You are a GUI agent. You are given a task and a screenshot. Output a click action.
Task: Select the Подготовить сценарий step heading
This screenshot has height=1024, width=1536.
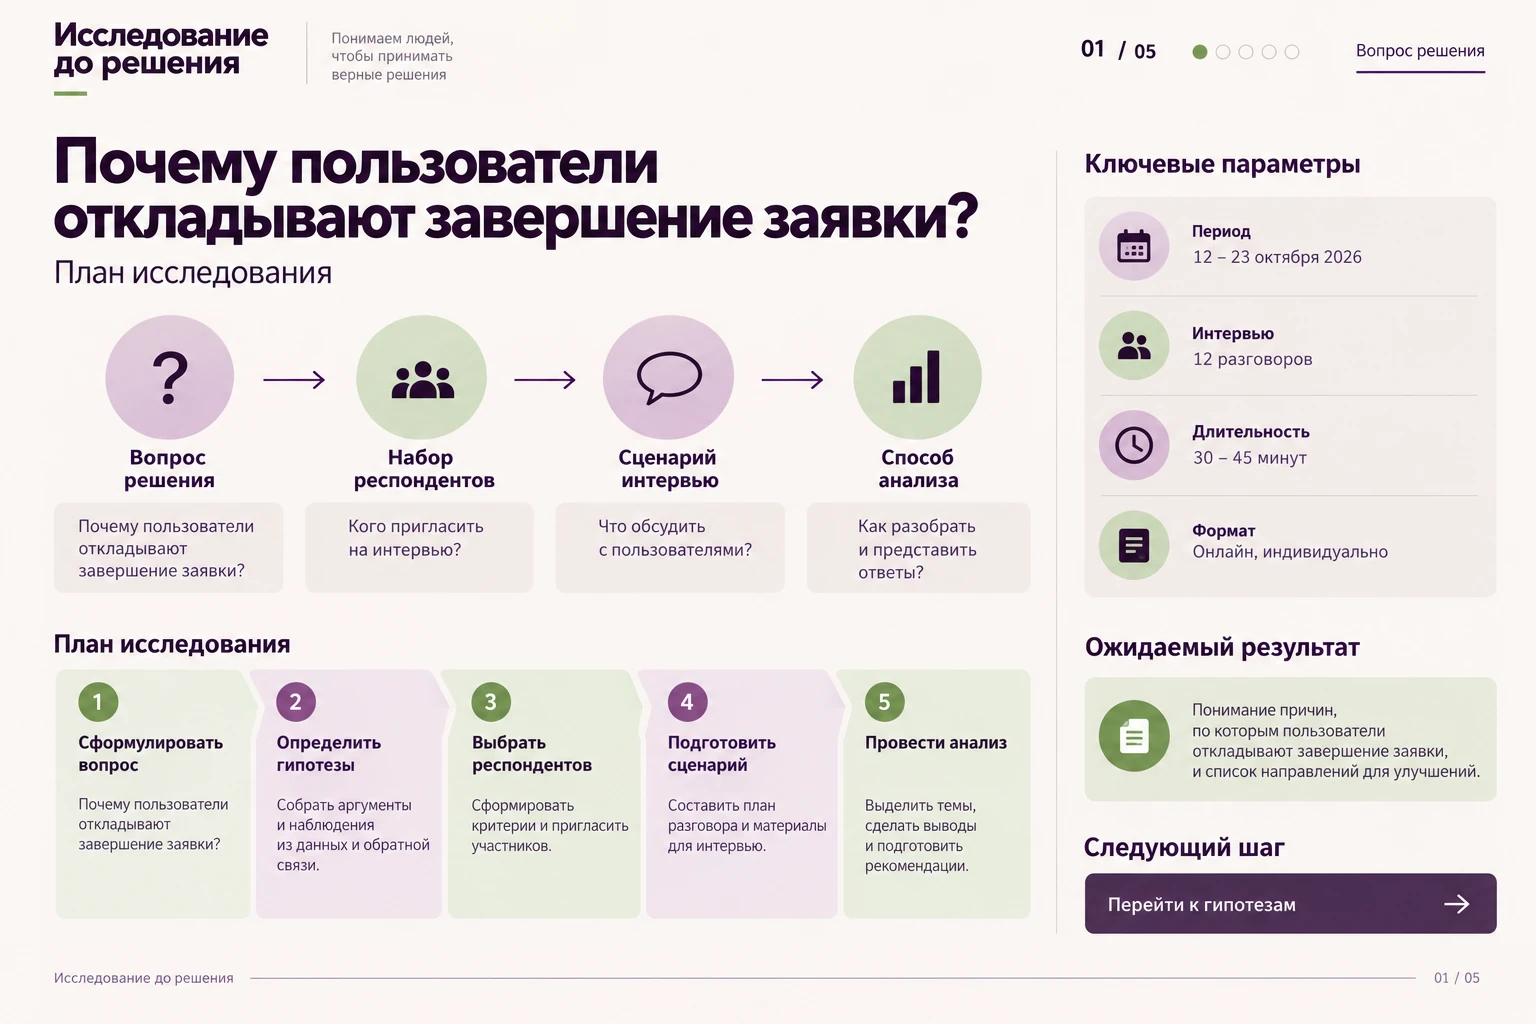pyautogui.click(x=722, y=754)
